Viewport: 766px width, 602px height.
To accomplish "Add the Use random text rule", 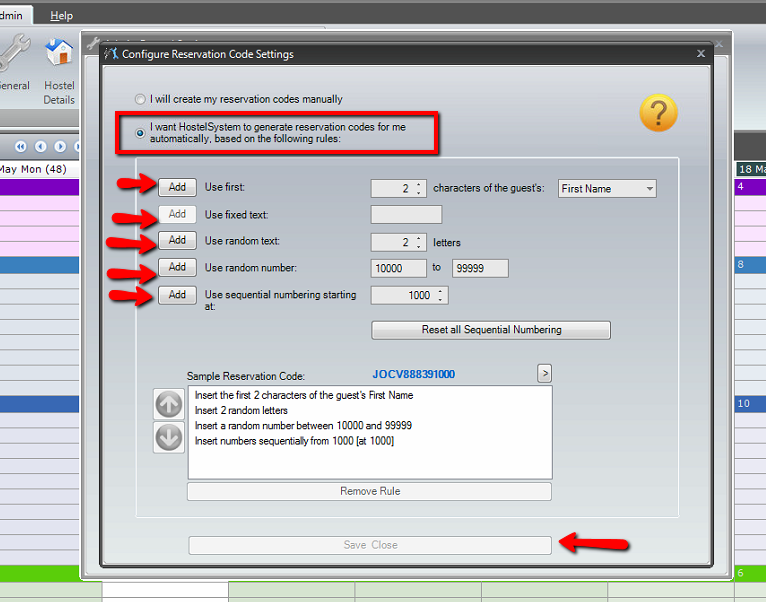I will [177, 240].
